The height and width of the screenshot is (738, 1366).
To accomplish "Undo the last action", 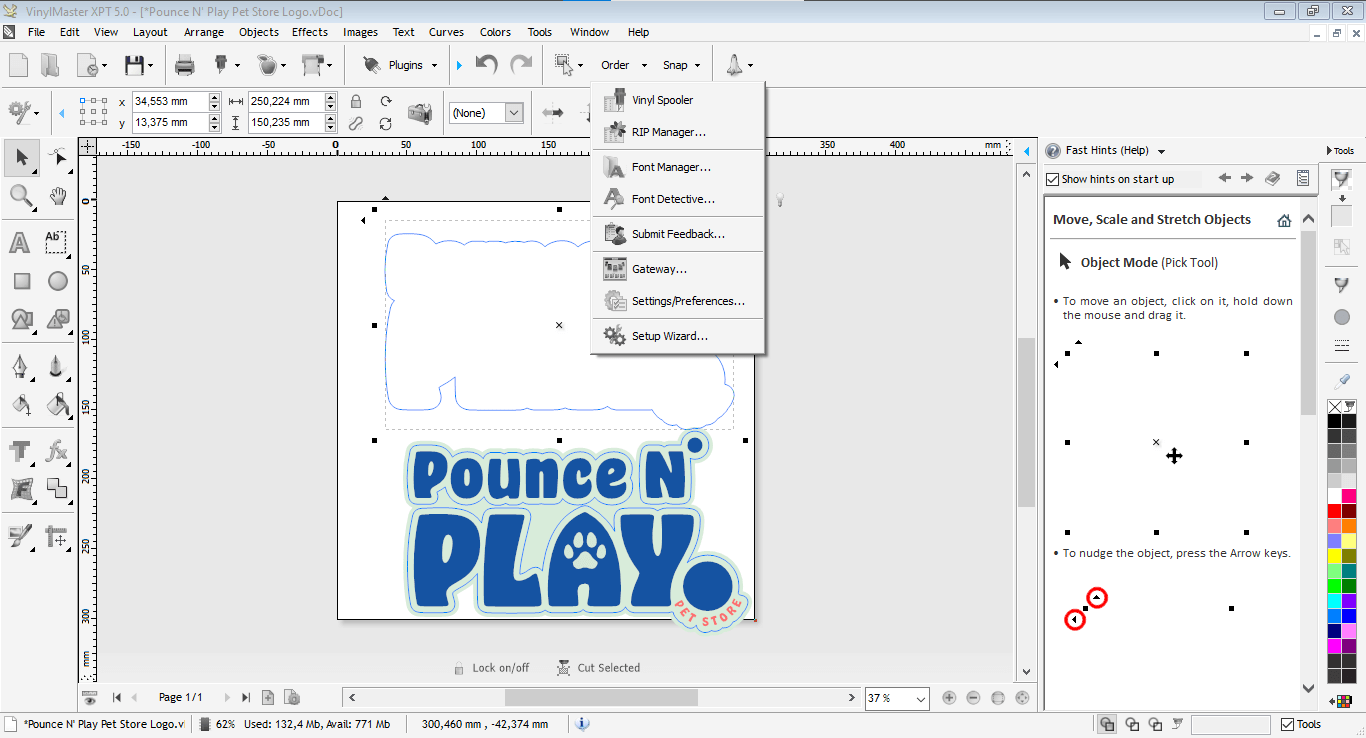I will tap(486, 65).
